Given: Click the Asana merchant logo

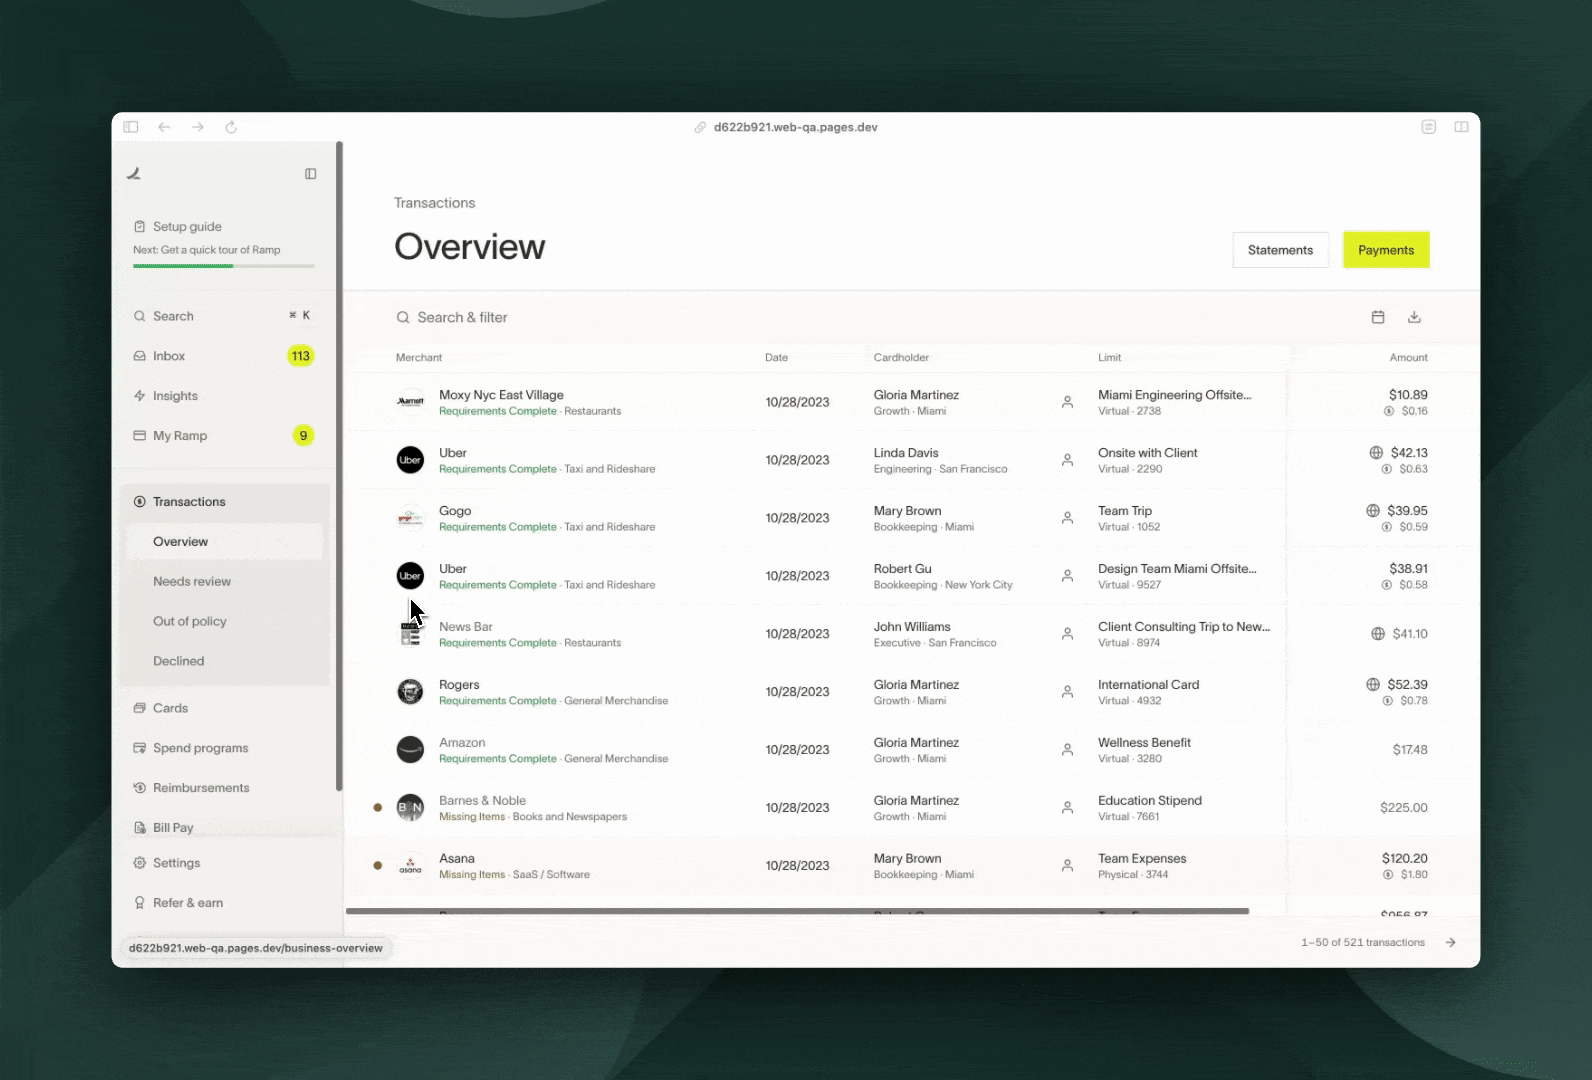Looking at the screenshot, I should point(410,866).
